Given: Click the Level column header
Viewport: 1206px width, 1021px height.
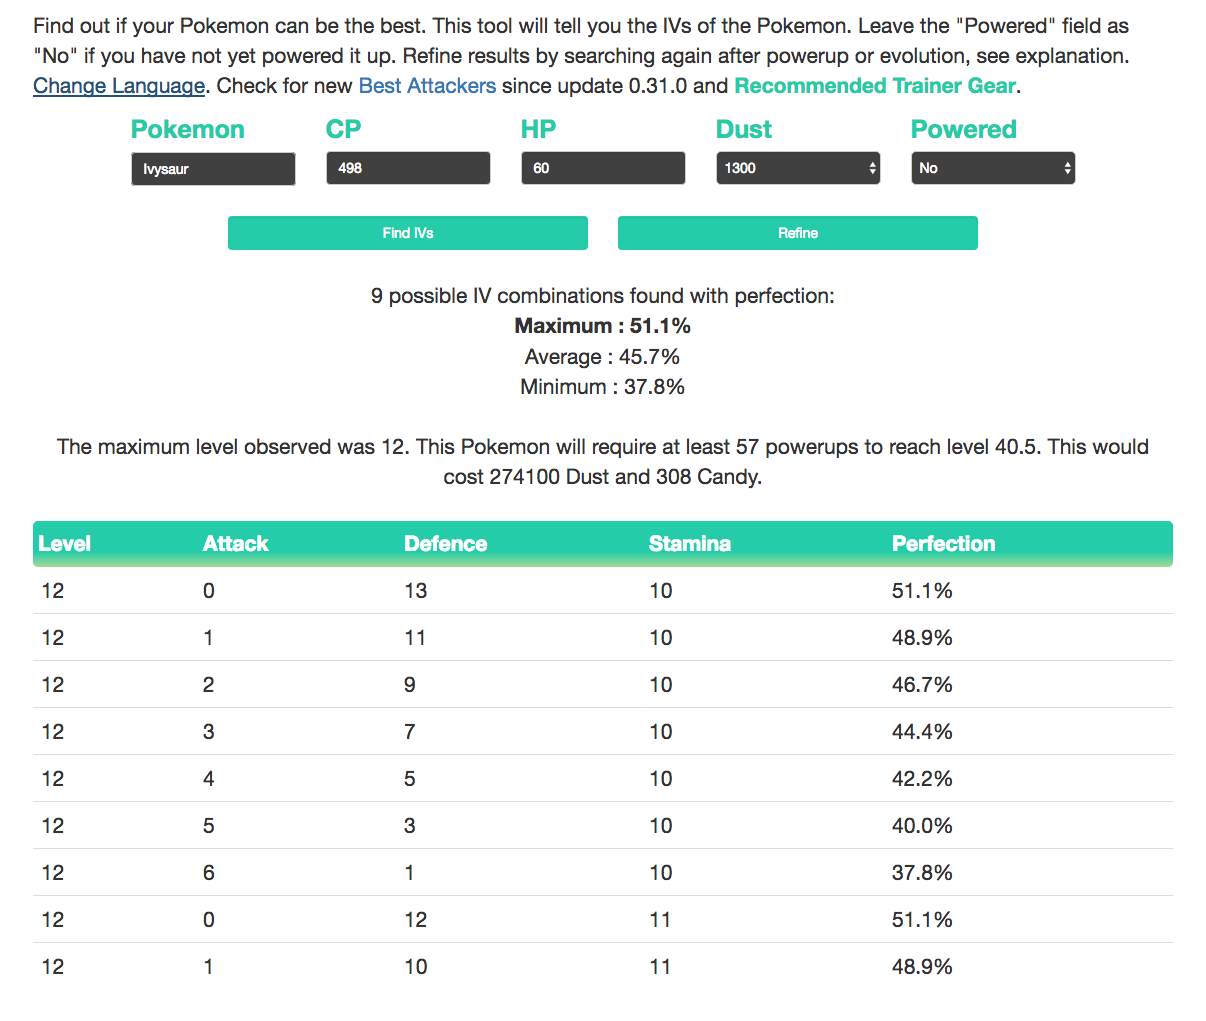Looking at the screenshot, I should tap(64, 544).
